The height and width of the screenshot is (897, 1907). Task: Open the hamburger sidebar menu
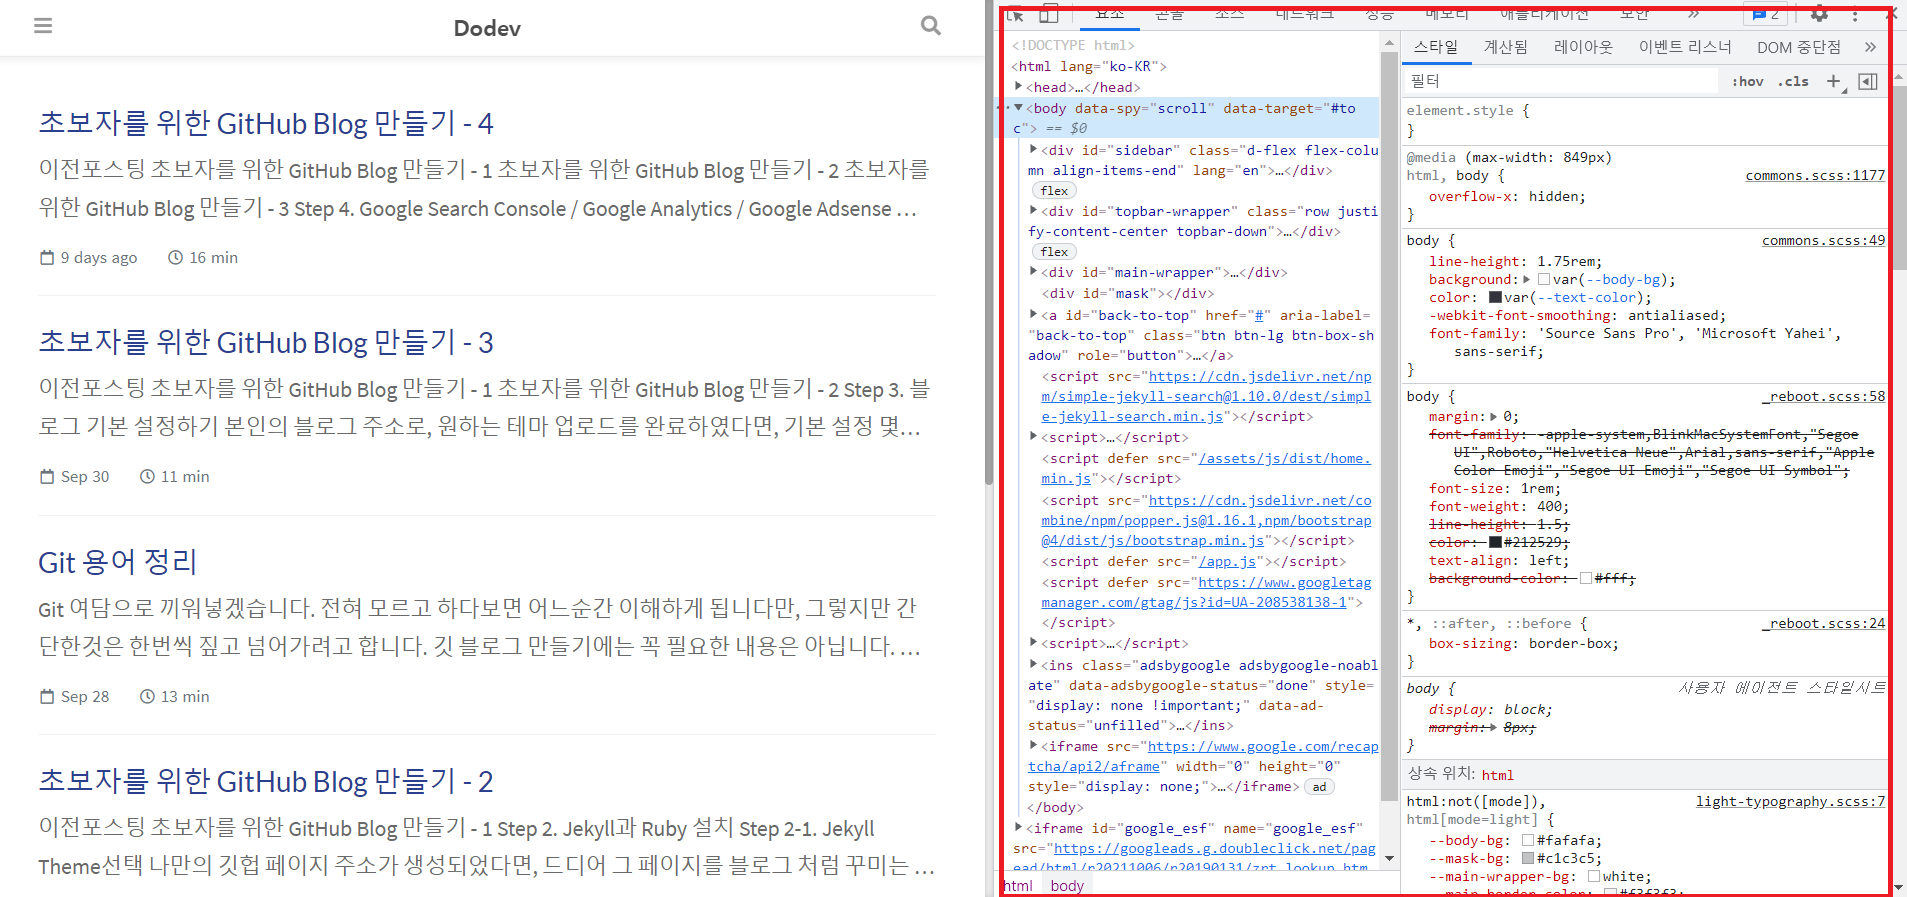point(43,26)
